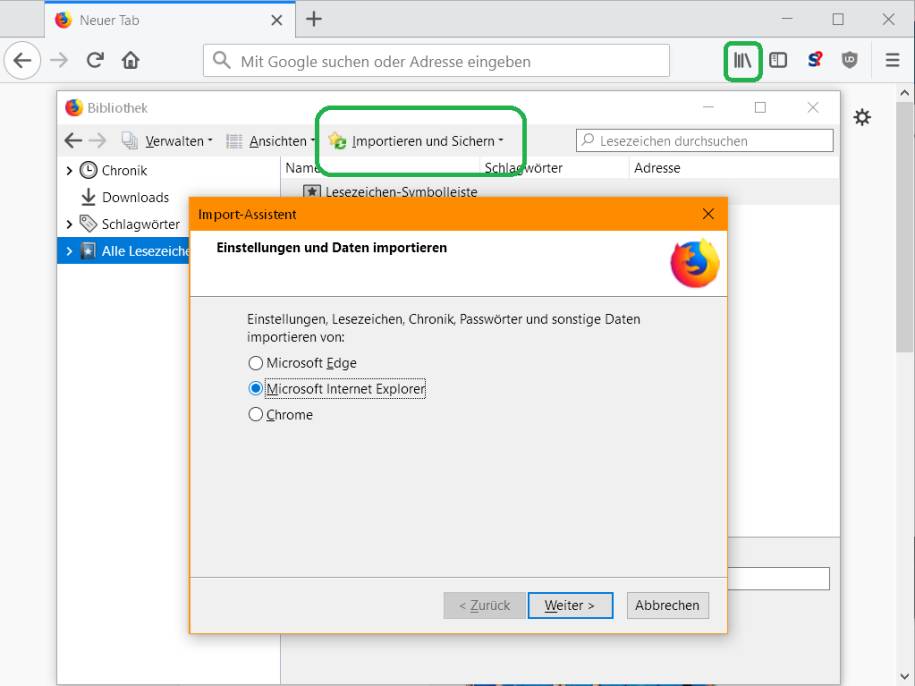
Task: Open the Verwalten dropdown menu
Action: click(x=167, y=141)
